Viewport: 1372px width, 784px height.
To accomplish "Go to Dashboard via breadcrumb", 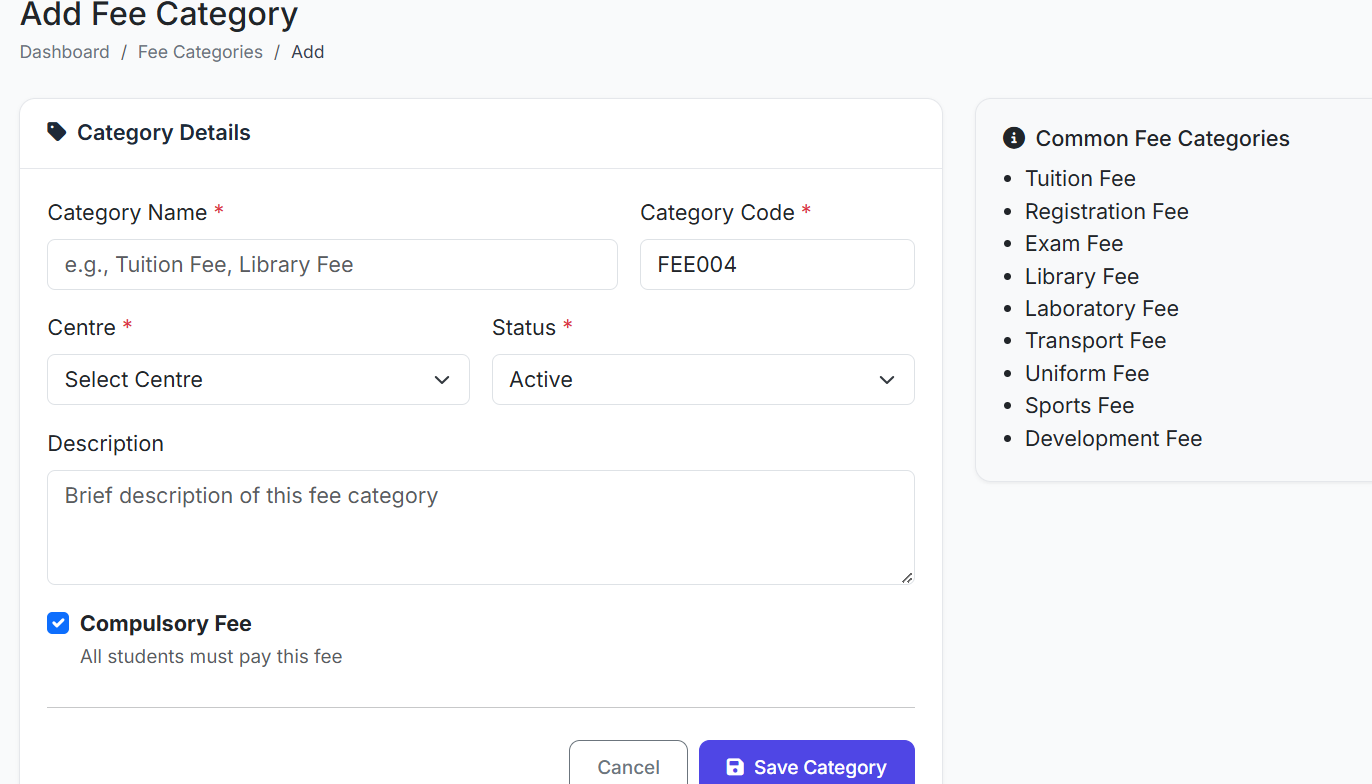I will point(65,52).
